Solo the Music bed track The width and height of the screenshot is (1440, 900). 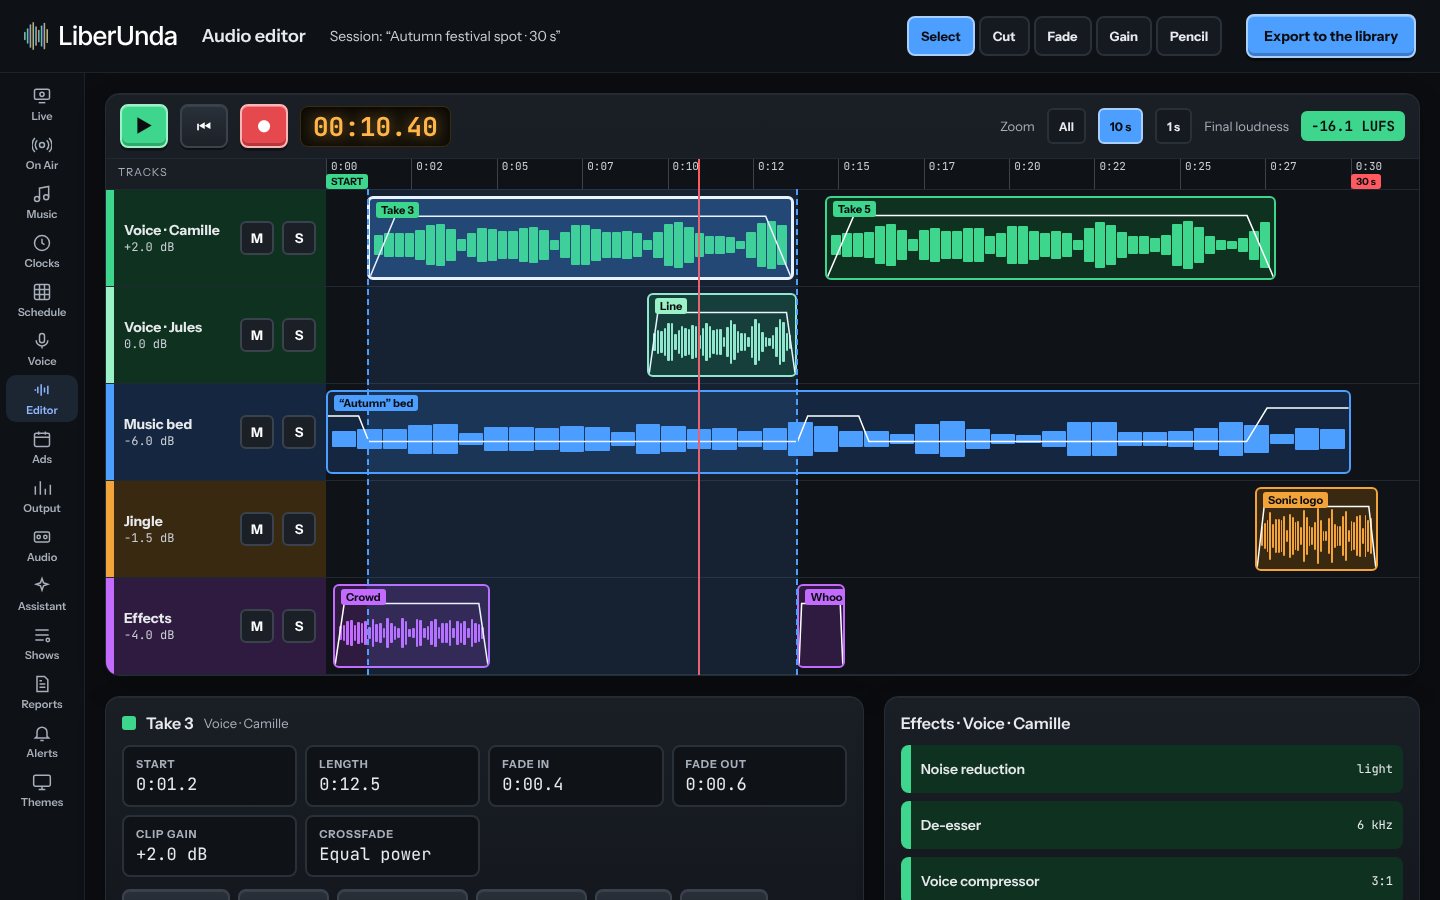(299, 432)
